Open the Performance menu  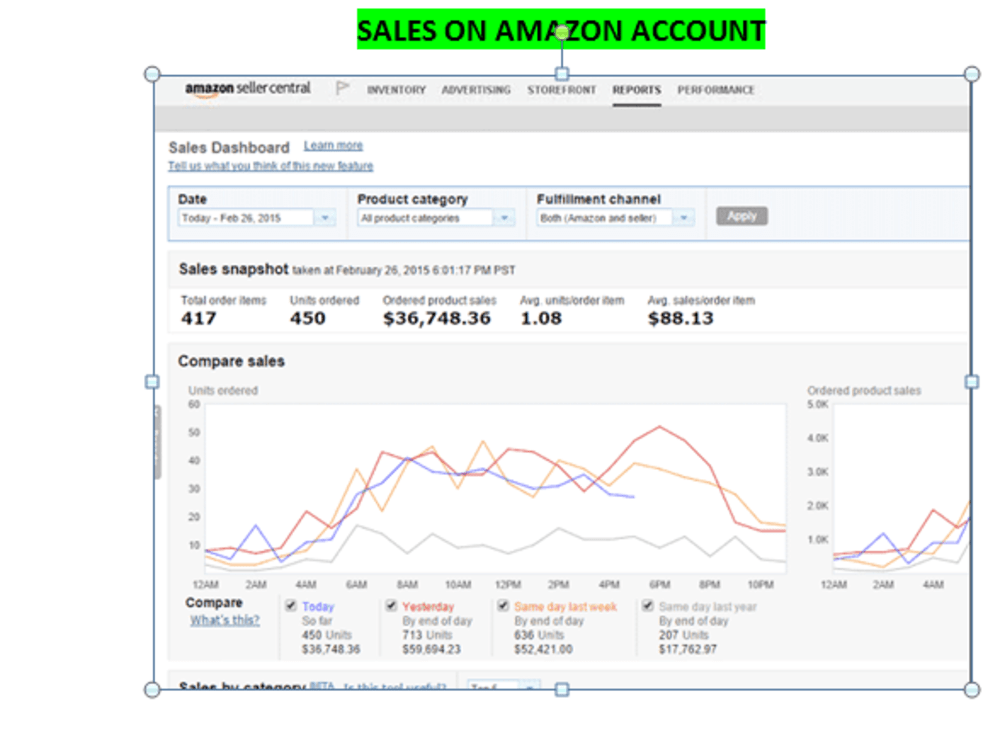[x=716, y=90]
